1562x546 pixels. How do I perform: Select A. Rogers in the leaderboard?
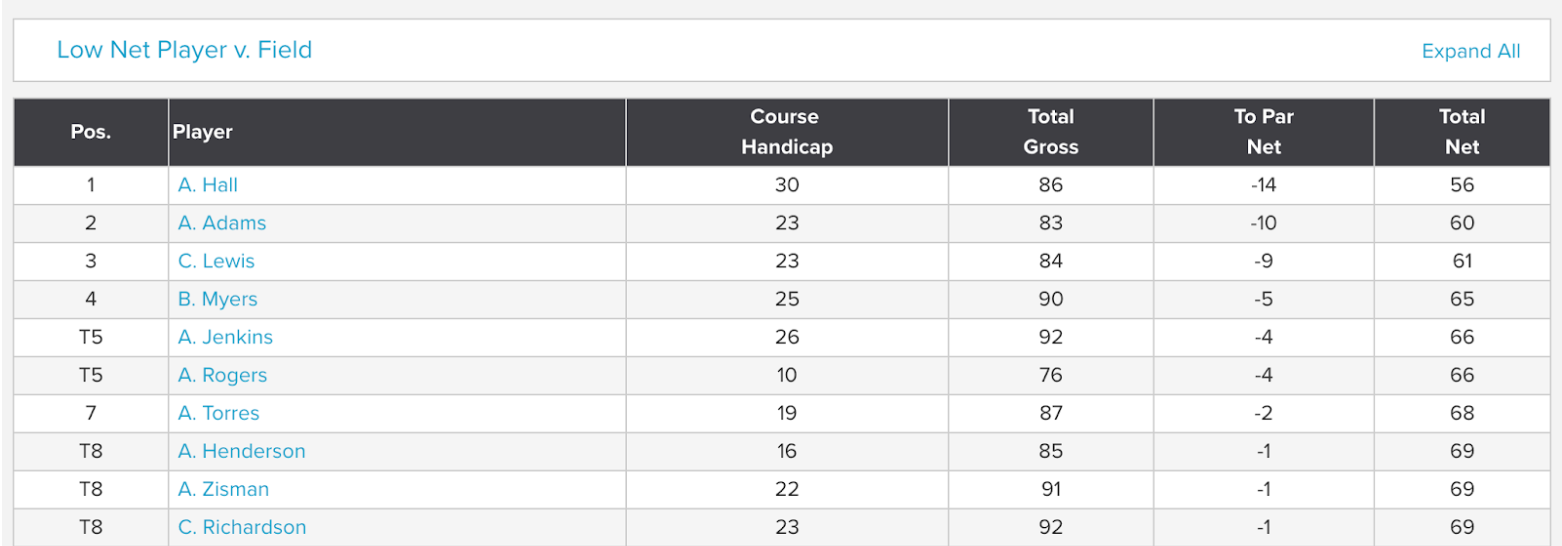point(222,375)
